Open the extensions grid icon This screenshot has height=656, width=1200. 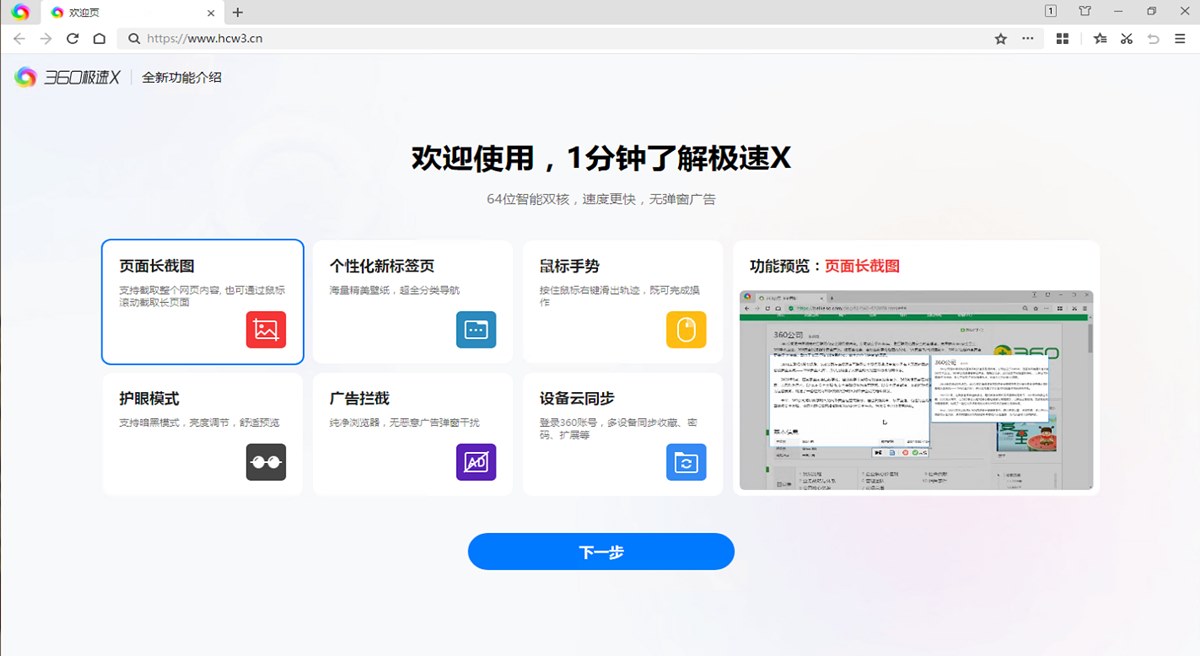1062,39
